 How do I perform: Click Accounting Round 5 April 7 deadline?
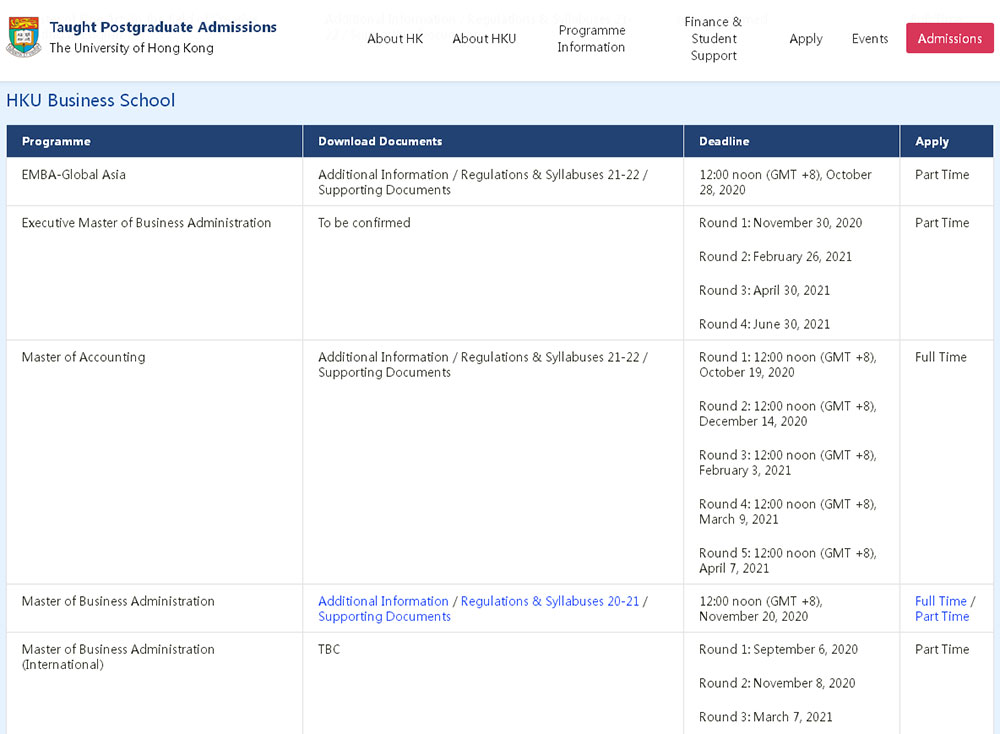[x=788, y=561]
